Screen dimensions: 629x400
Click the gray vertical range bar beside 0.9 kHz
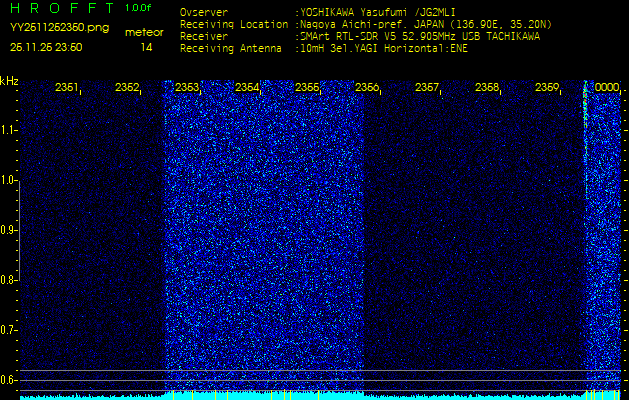pyautogui.click(x=19, y=231)
